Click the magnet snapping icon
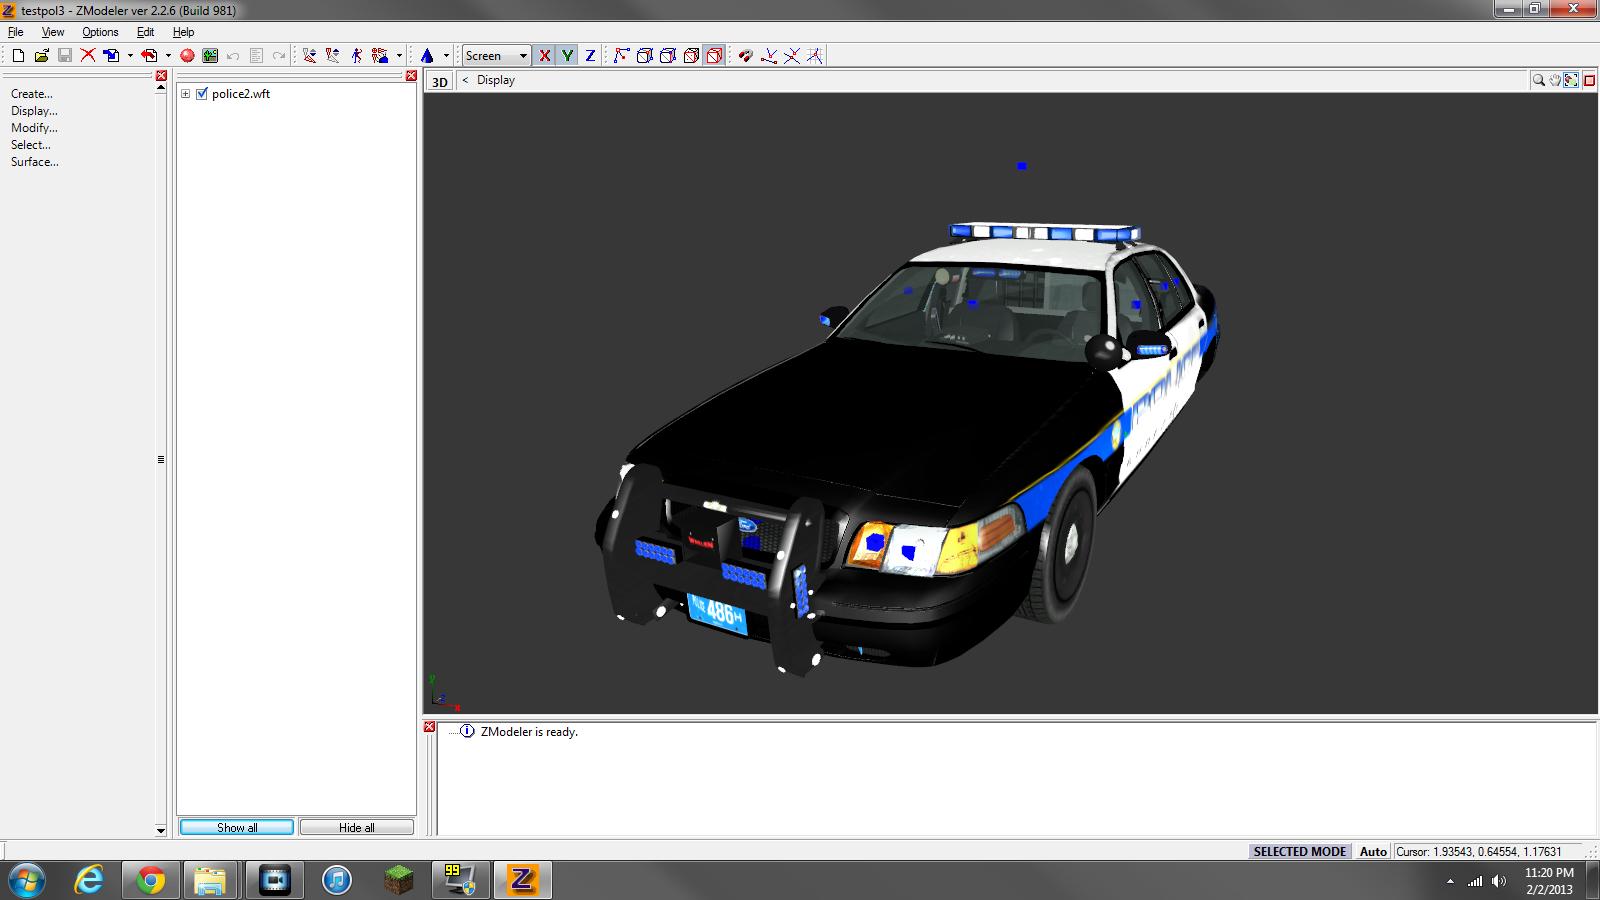The height and width of the screenshot is (900, 1600). pyautogui.click(x=745, y=56)
